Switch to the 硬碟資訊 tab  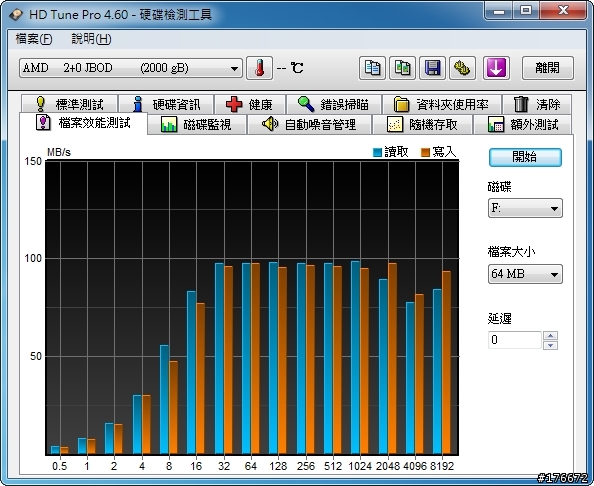pyautogui.click(x=166, y=104)
